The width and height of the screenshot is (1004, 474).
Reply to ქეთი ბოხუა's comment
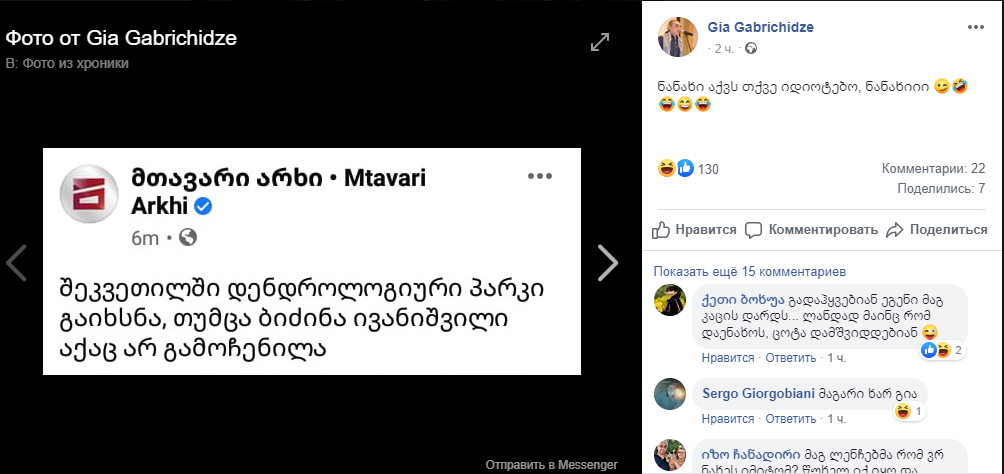[x=791, y=357]
